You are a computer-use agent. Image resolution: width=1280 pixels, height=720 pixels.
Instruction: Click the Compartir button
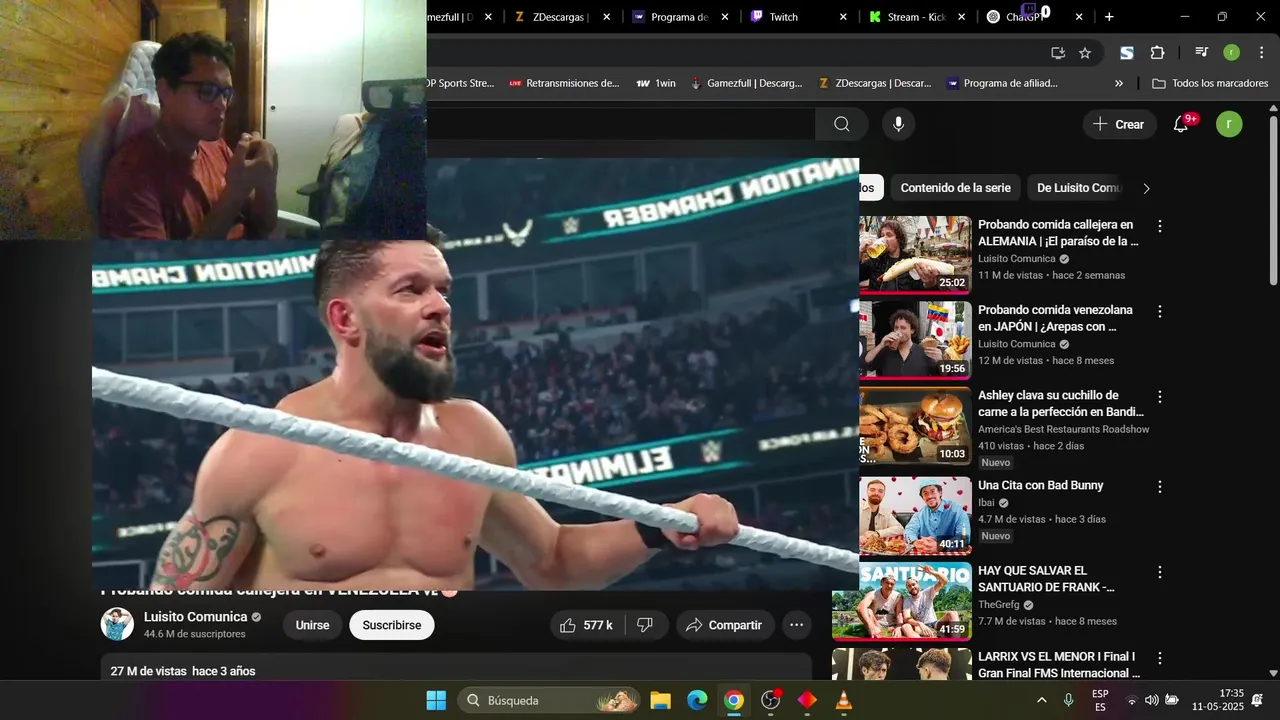[725, 625]
